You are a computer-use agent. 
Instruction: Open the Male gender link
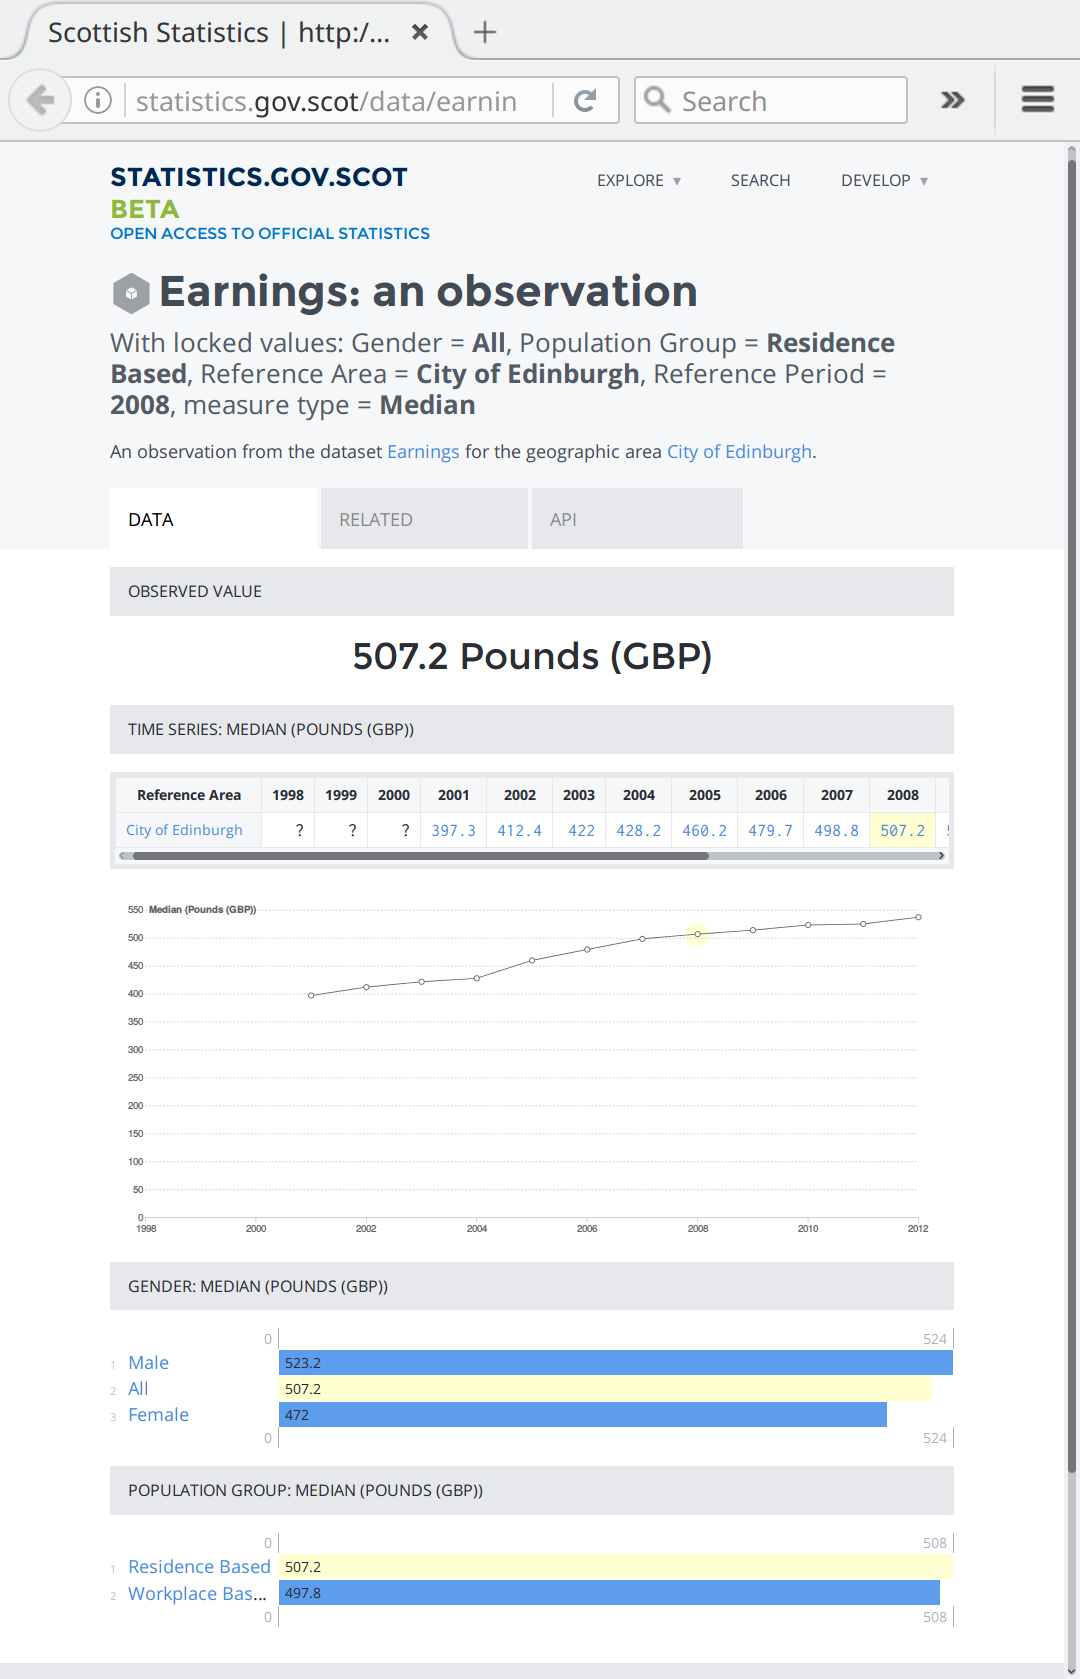point(148,1363)
